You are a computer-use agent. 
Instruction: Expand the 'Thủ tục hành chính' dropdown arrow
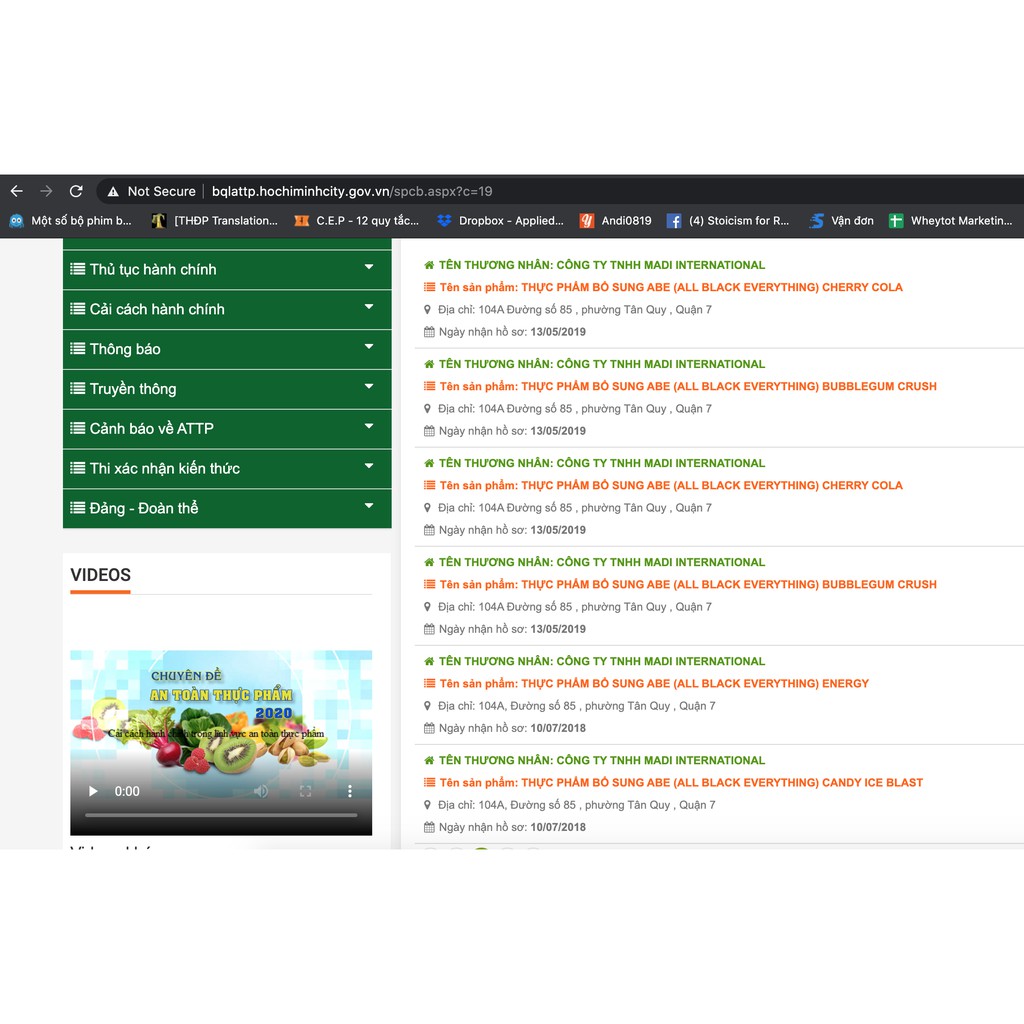(x=369, y=267)
